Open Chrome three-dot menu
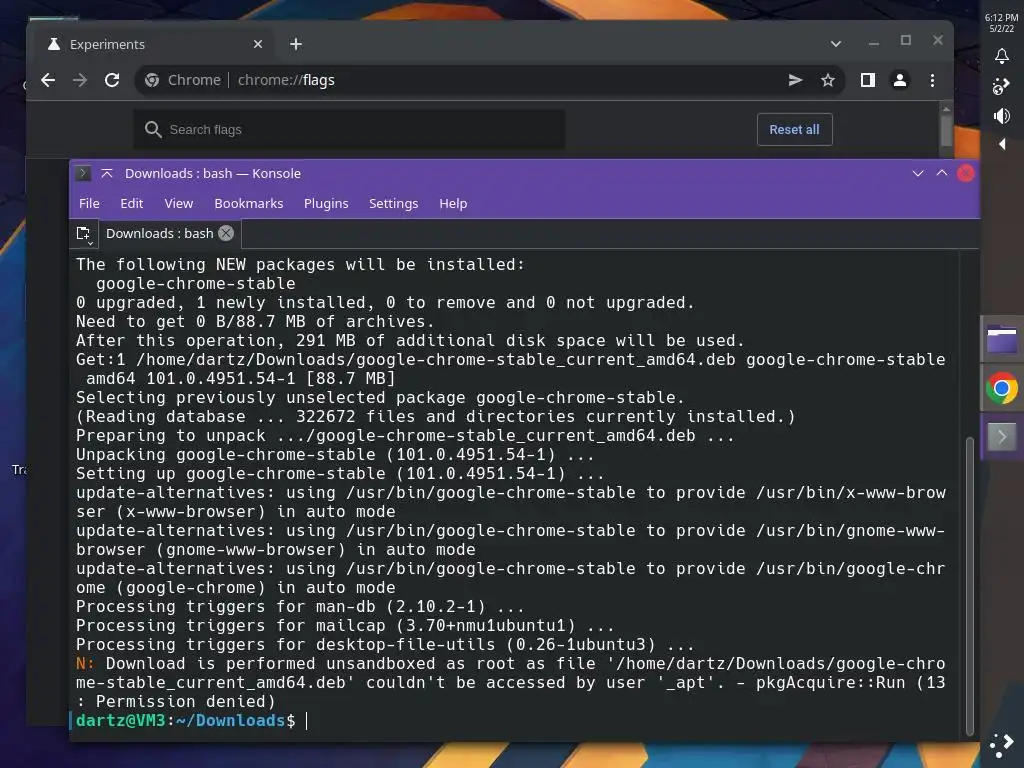This screenshot has width=1024, height=768. 933,80
